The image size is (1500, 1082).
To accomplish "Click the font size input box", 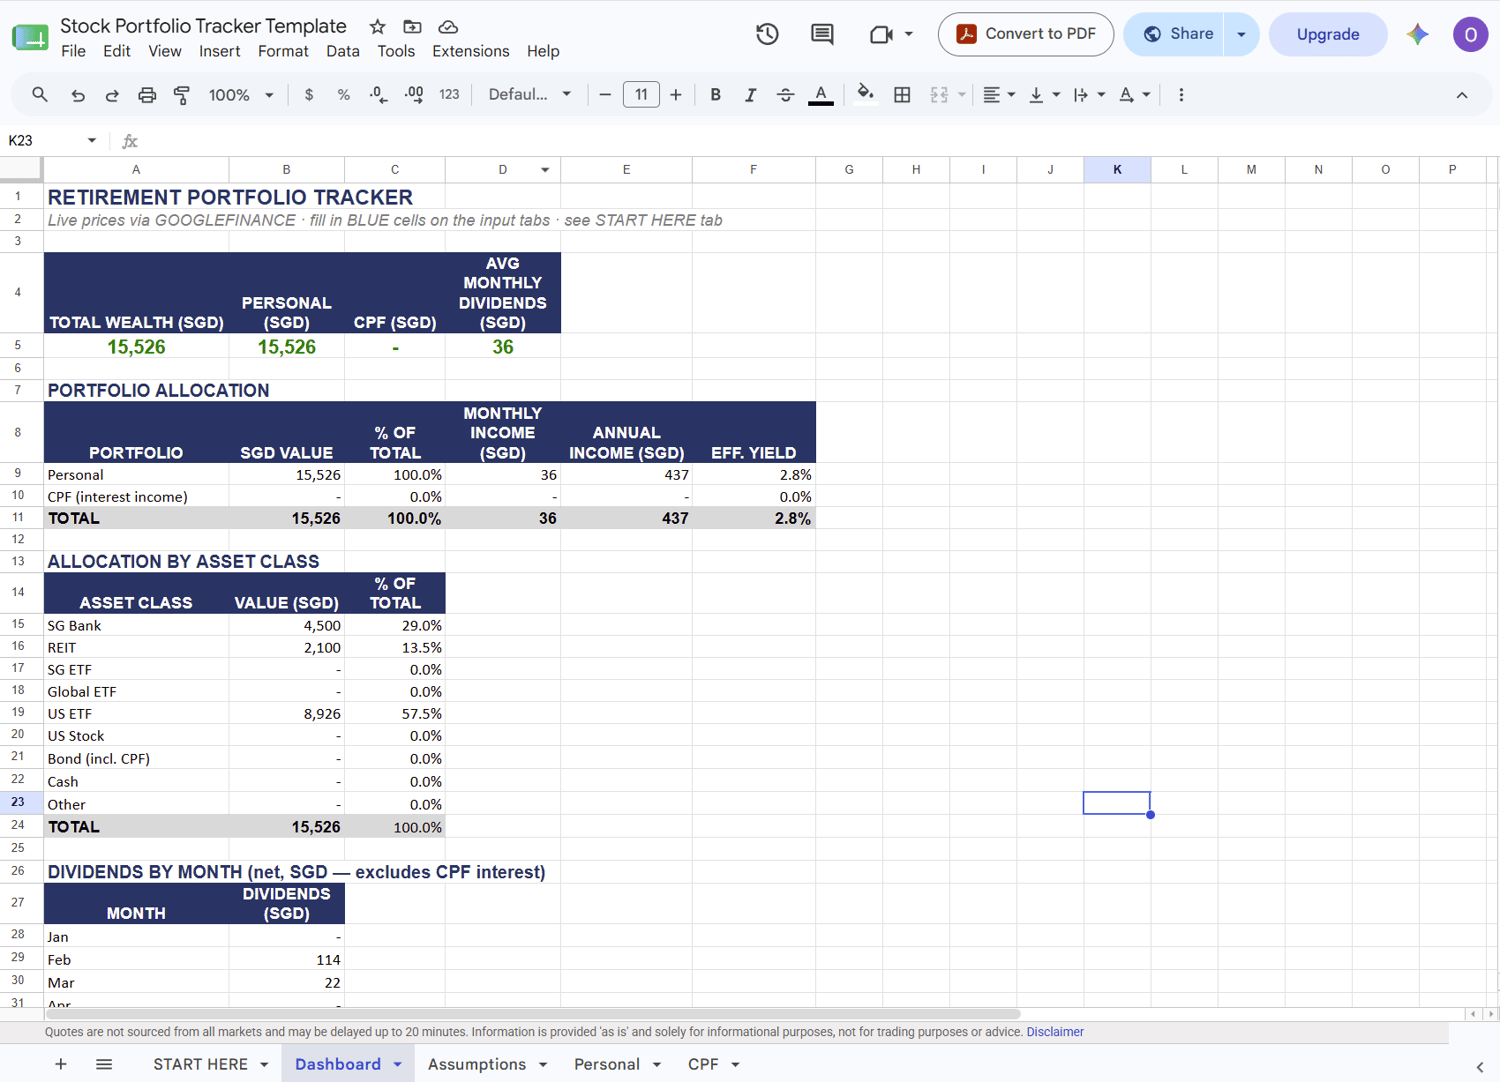I will [x=641, y=95].
